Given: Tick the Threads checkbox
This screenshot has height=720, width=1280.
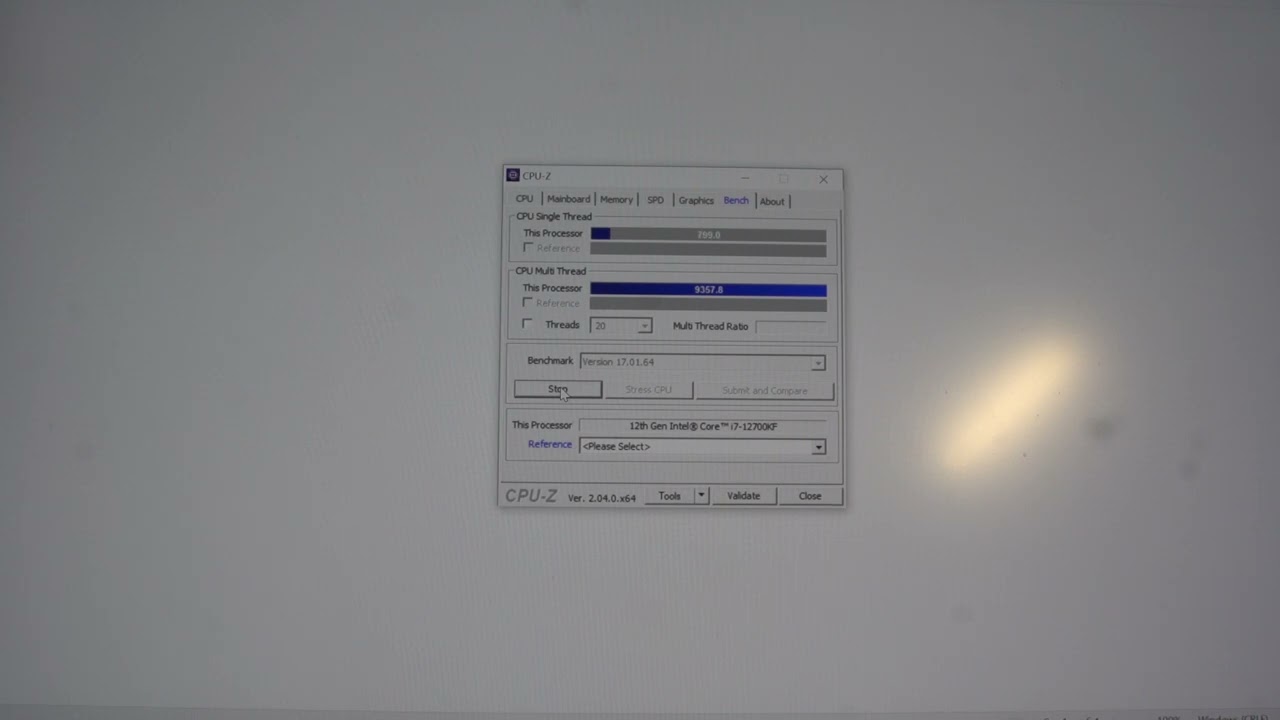Looking at the screenshot, I should (x=528, y=324).
